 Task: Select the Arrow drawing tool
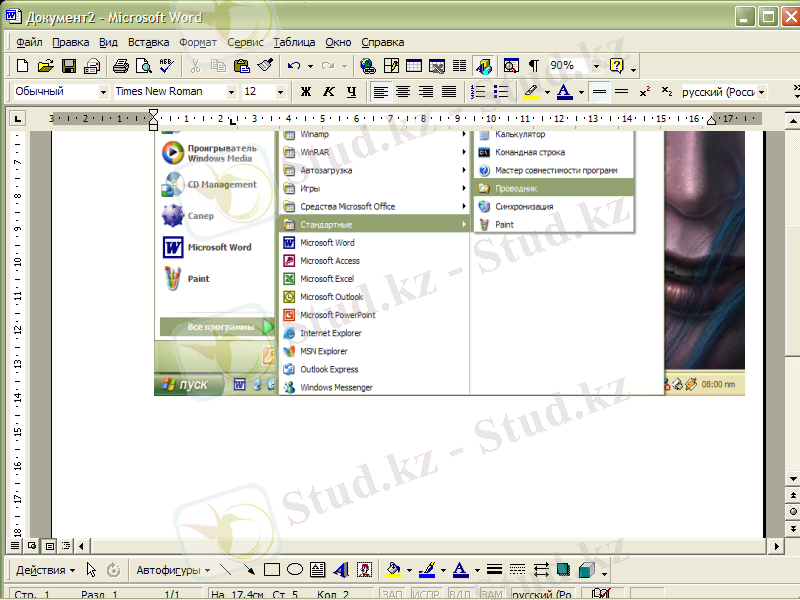pos(249,569)
